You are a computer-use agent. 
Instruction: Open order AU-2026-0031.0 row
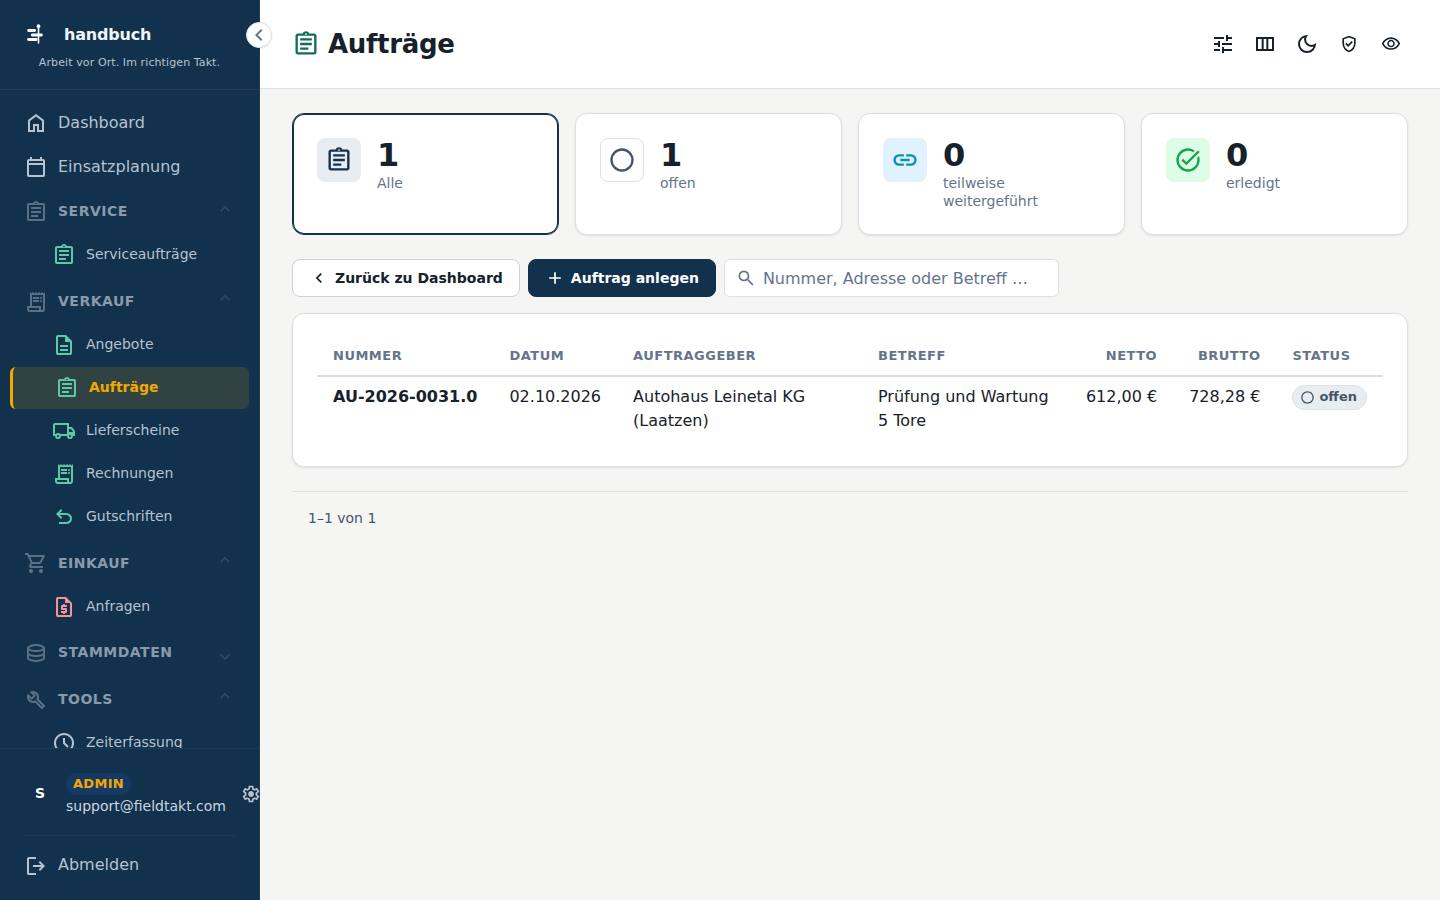tap(850, 408)
